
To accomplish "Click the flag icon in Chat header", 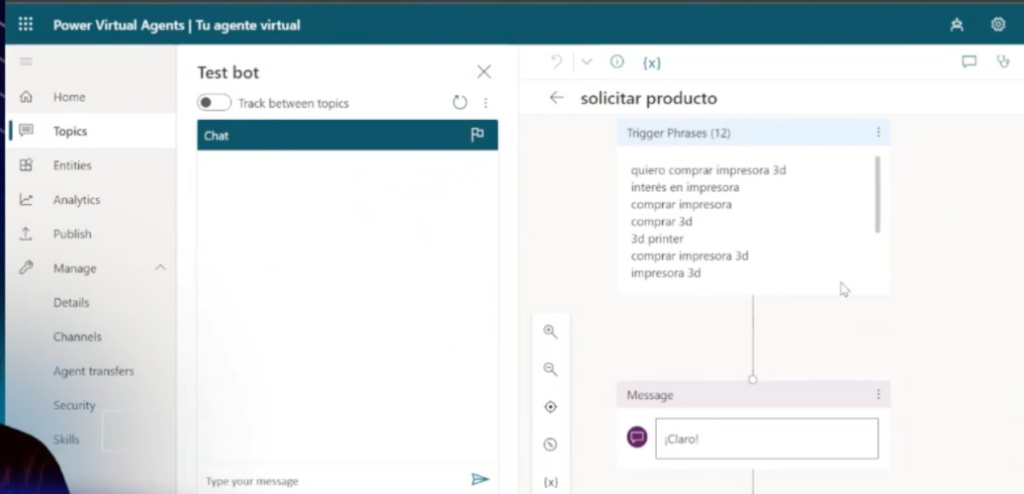I will [477, 135].
